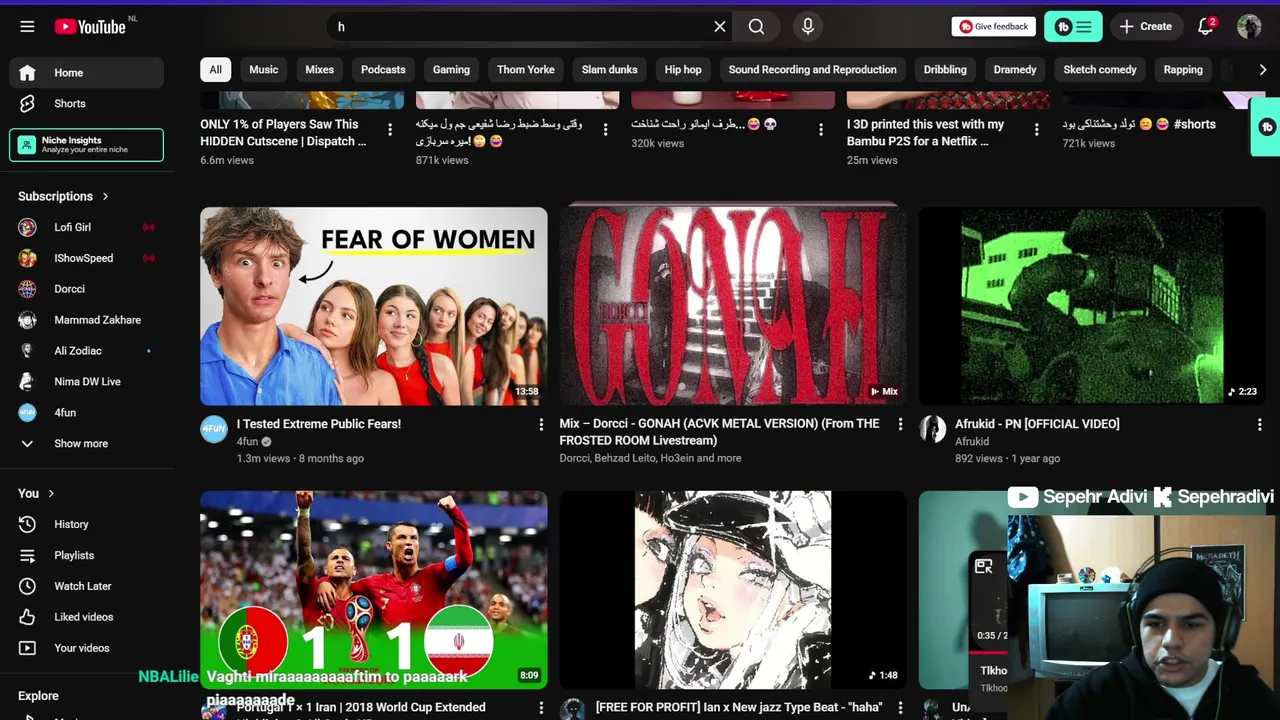Filter feed by Dramedy chip

pyautogui.click(x=1015, y=70)
